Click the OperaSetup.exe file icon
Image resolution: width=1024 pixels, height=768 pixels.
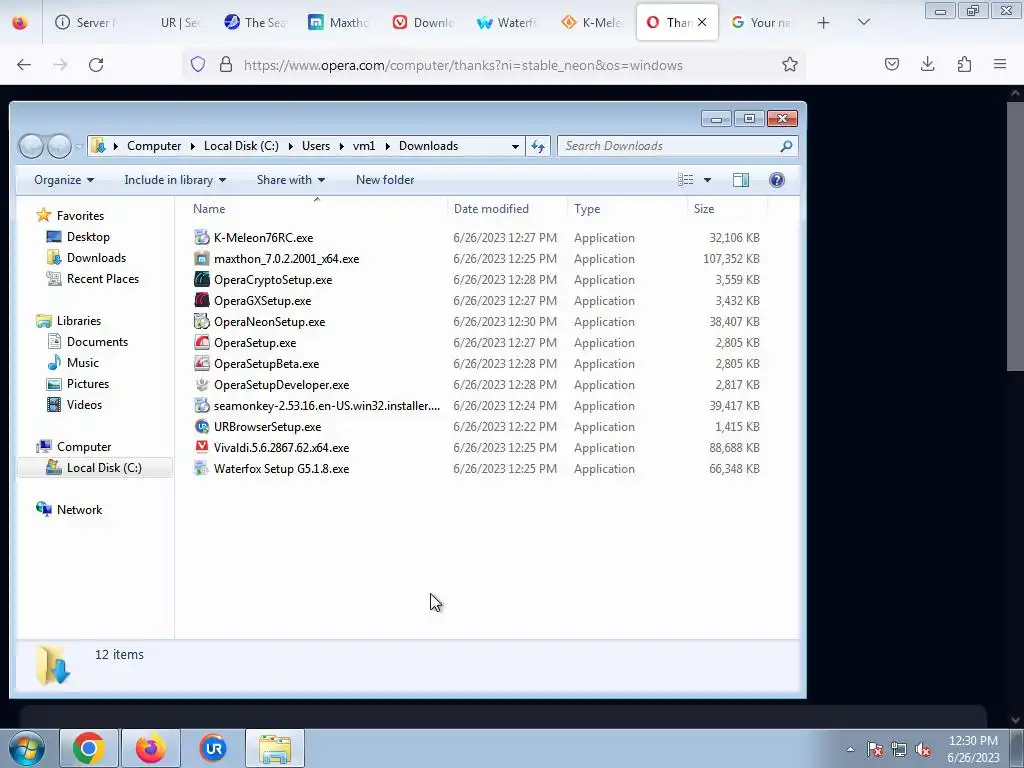202,343
